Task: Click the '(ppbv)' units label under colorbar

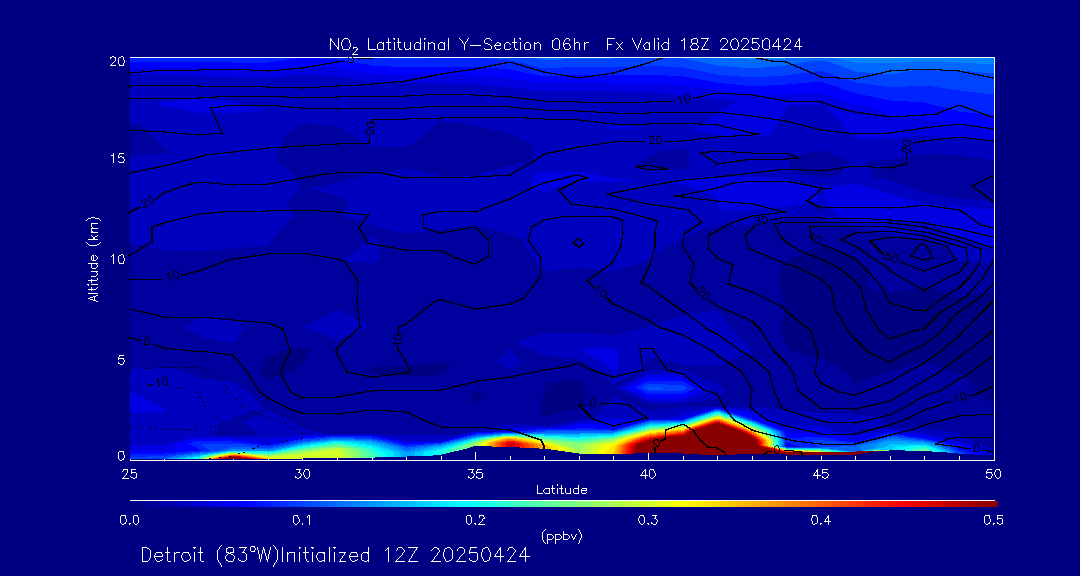Action: (561, 536)
